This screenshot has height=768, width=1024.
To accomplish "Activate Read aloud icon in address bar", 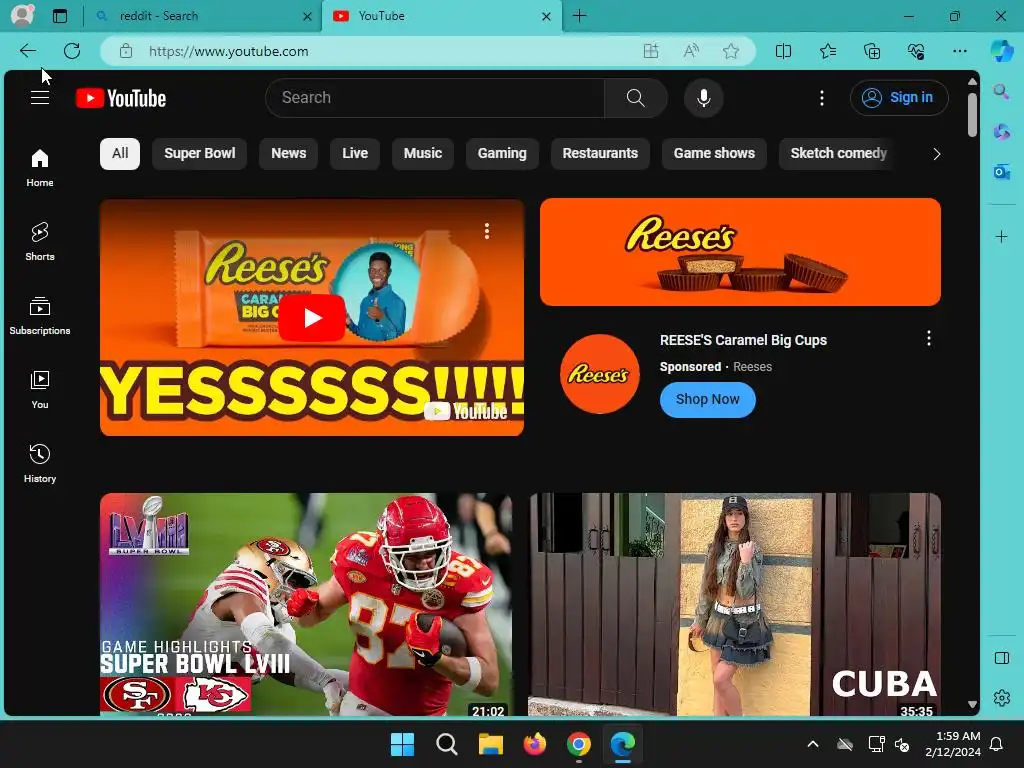I will point(691,51).
